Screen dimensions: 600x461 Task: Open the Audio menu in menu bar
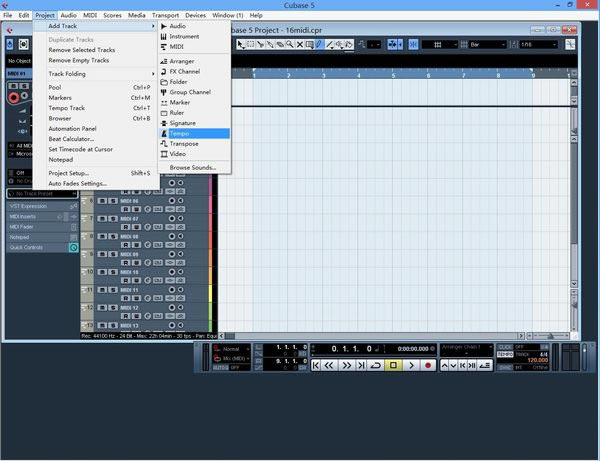coord(68,16)
